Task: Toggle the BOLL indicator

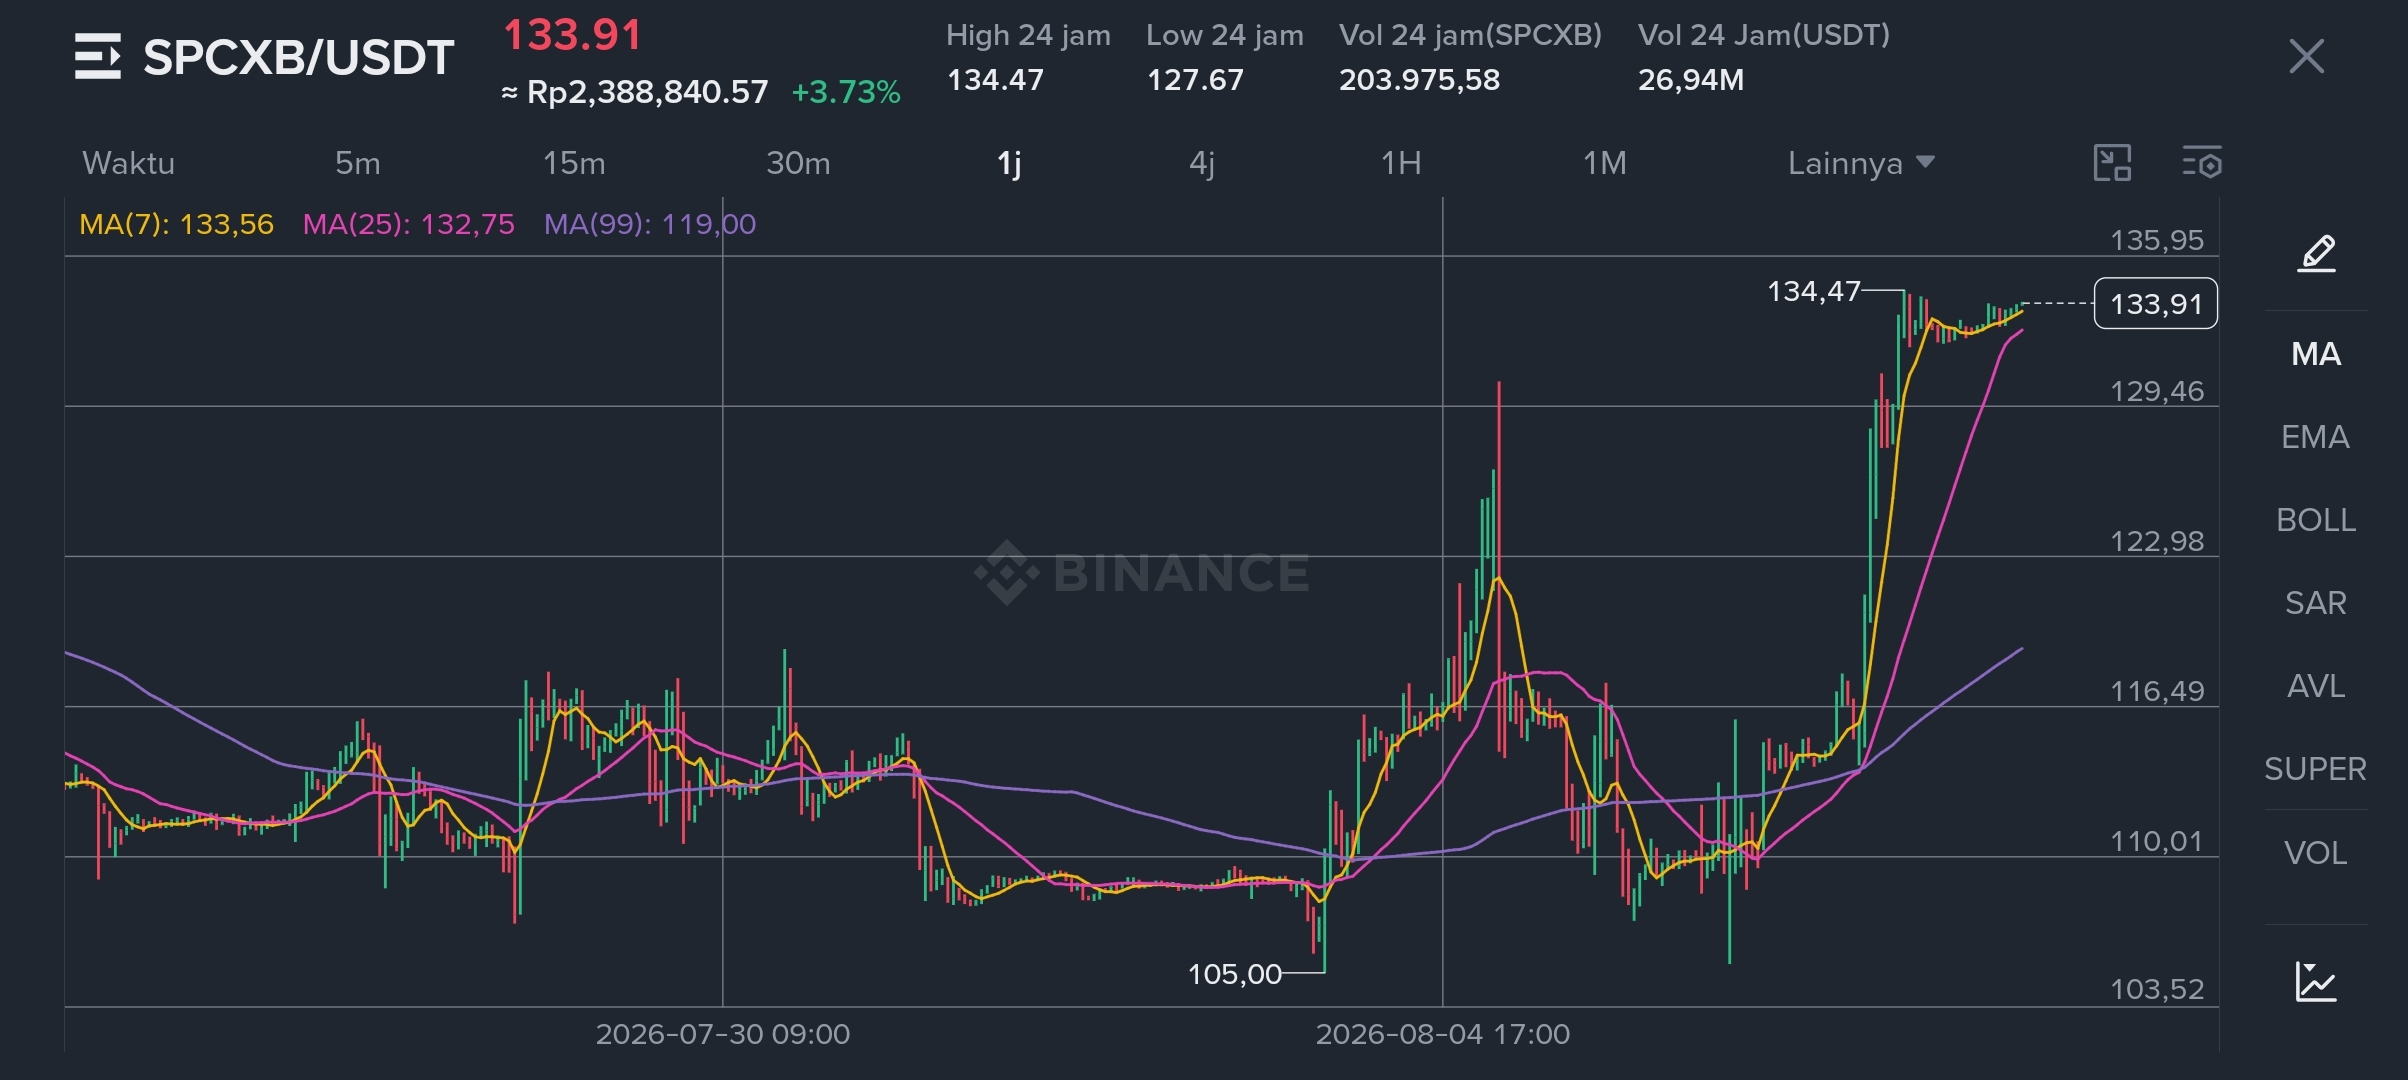Action: click(2316, 520)
